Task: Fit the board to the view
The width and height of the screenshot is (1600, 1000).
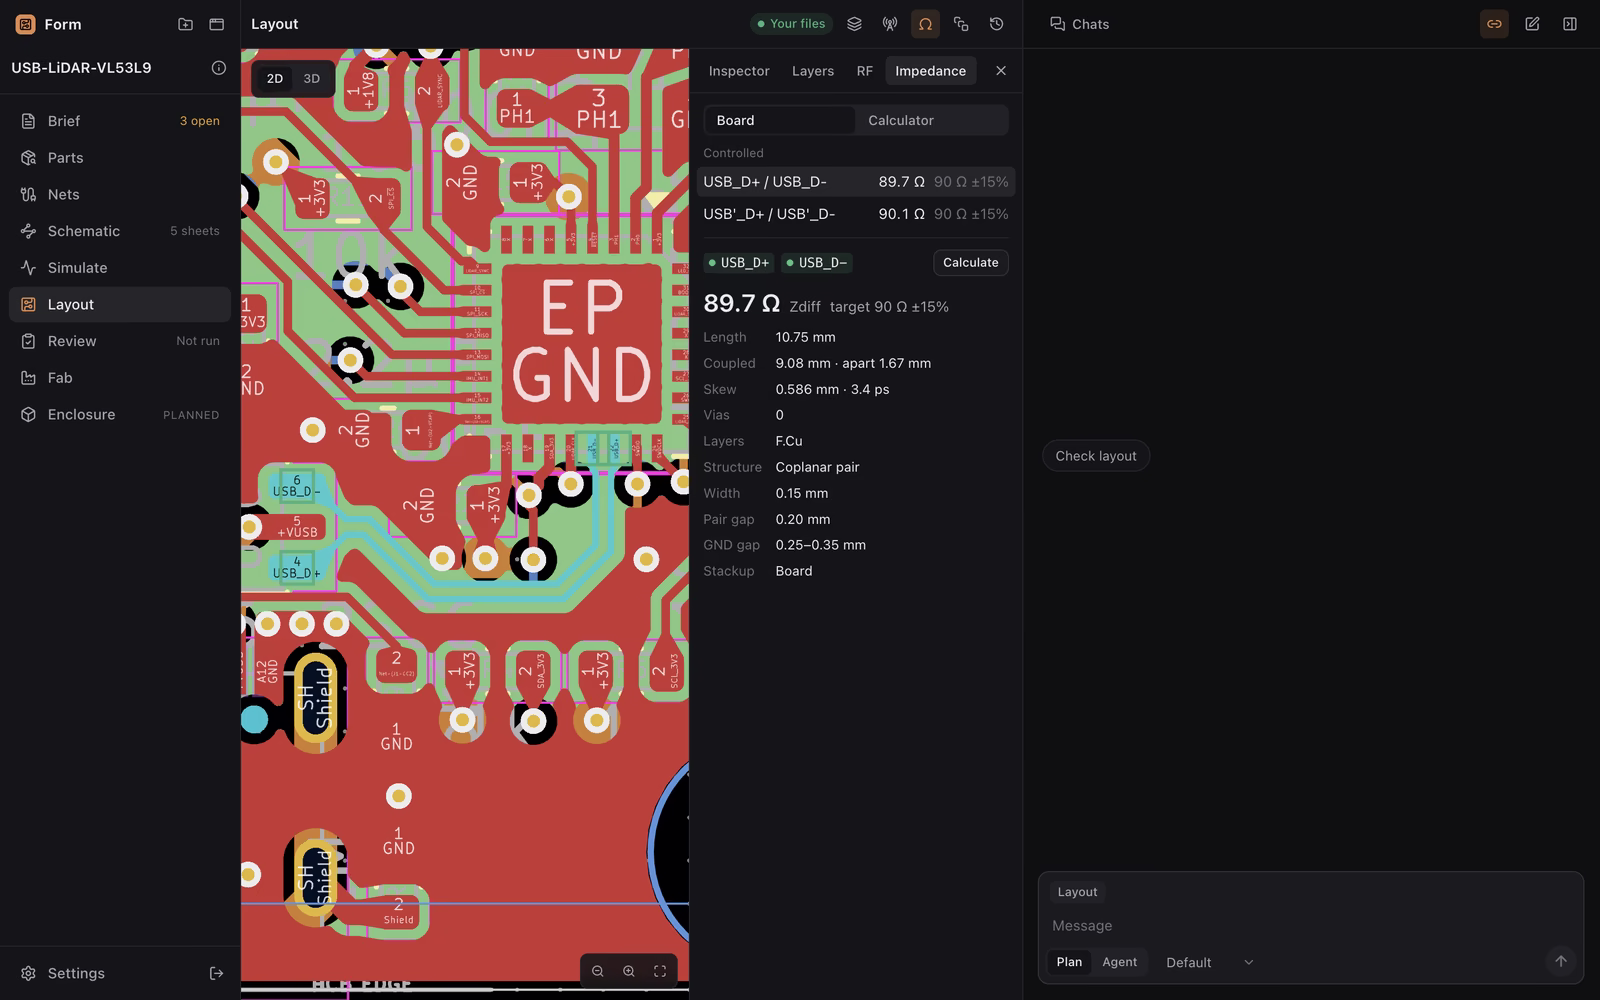Action: coord(660,971)
